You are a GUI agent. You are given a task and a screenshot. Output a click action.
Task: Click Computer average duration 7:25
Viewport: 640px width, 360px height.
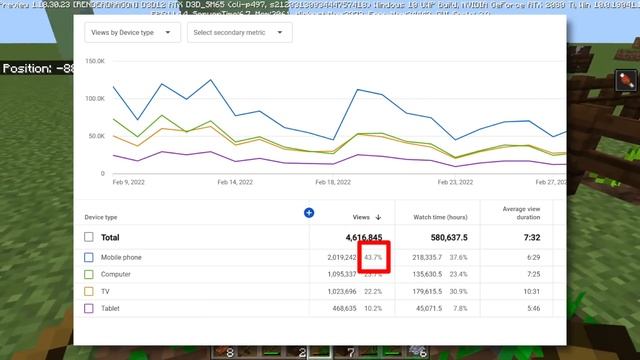tap(534, 274)
